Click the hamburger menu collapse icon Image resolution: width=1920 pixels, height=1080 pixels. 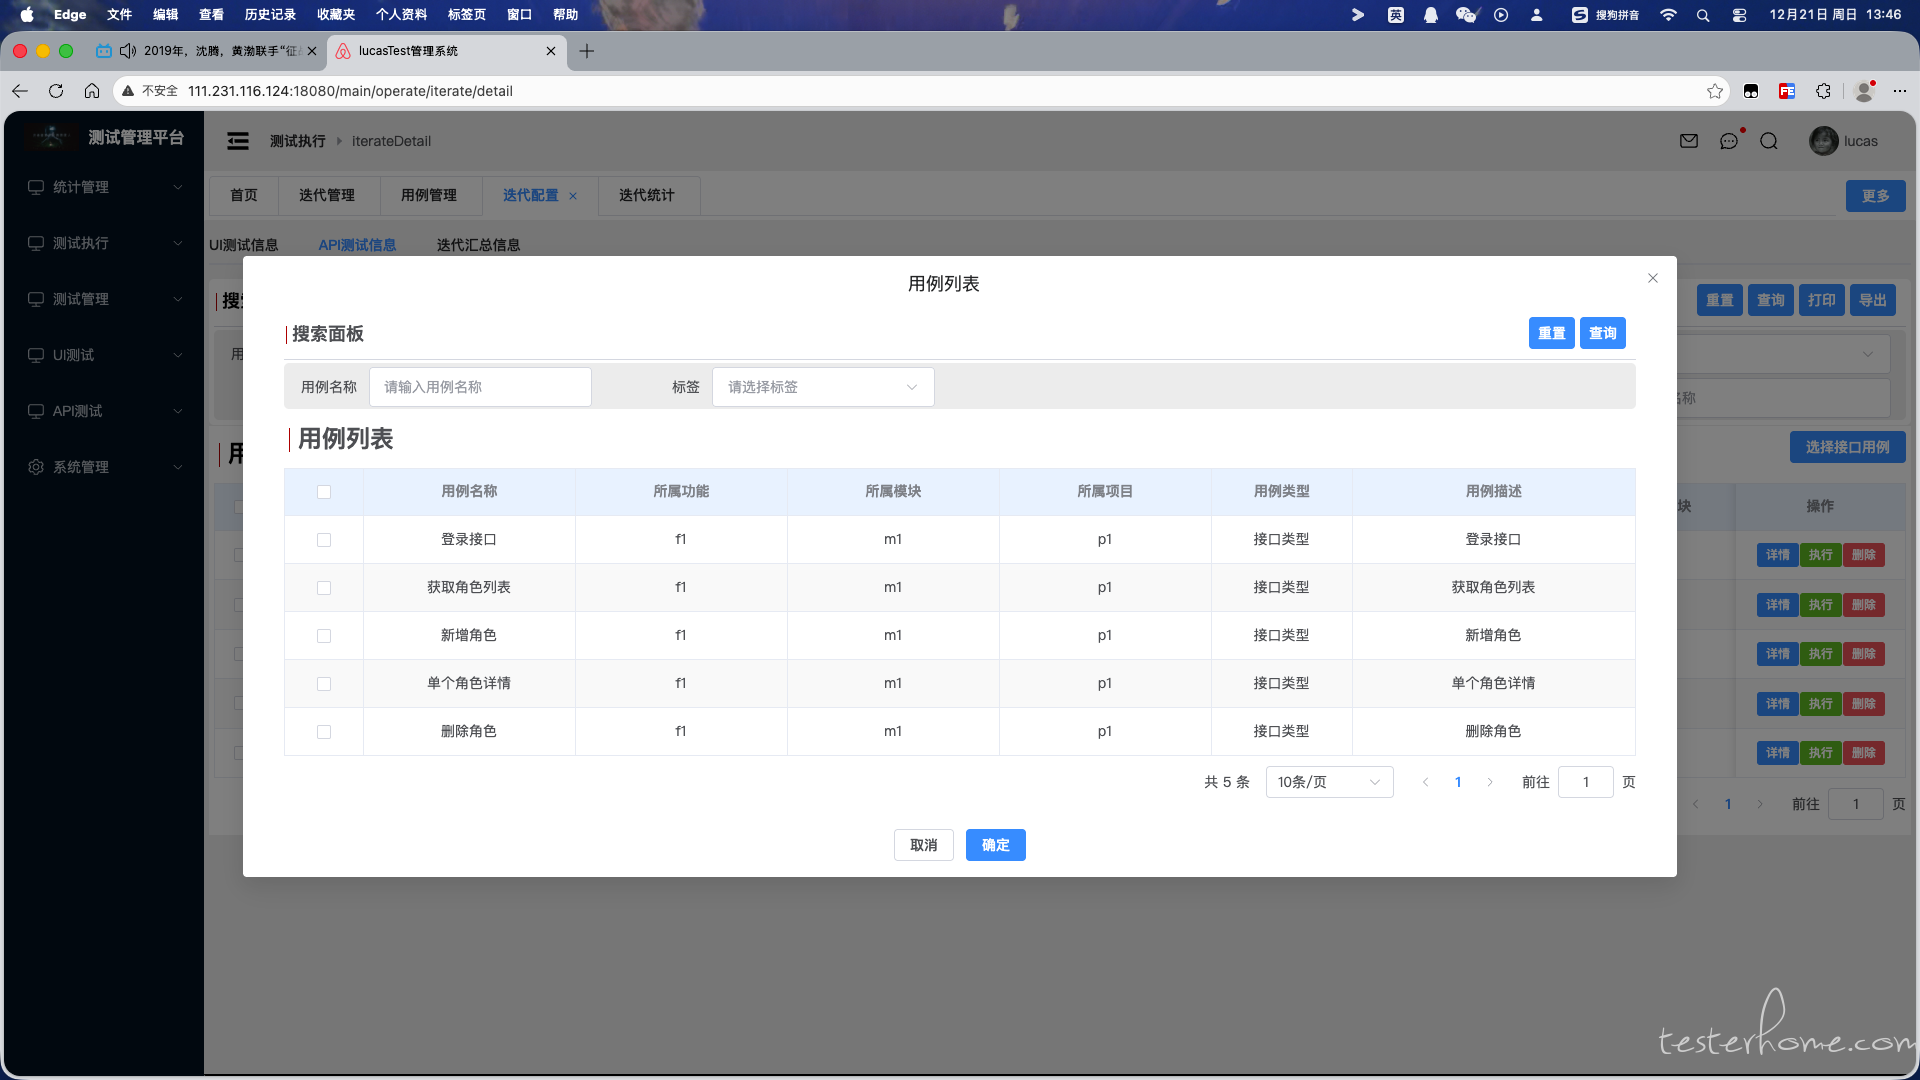[238, 141]
